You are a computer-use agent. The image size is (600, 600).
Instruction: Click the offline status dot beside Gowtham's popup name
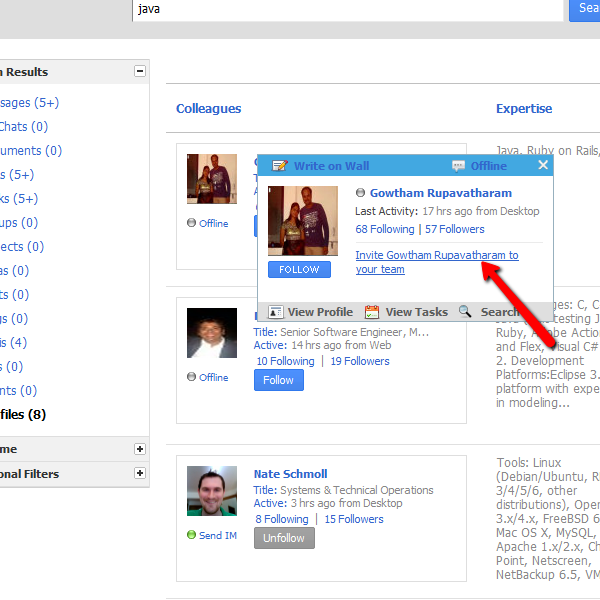(x=360, y=192)
